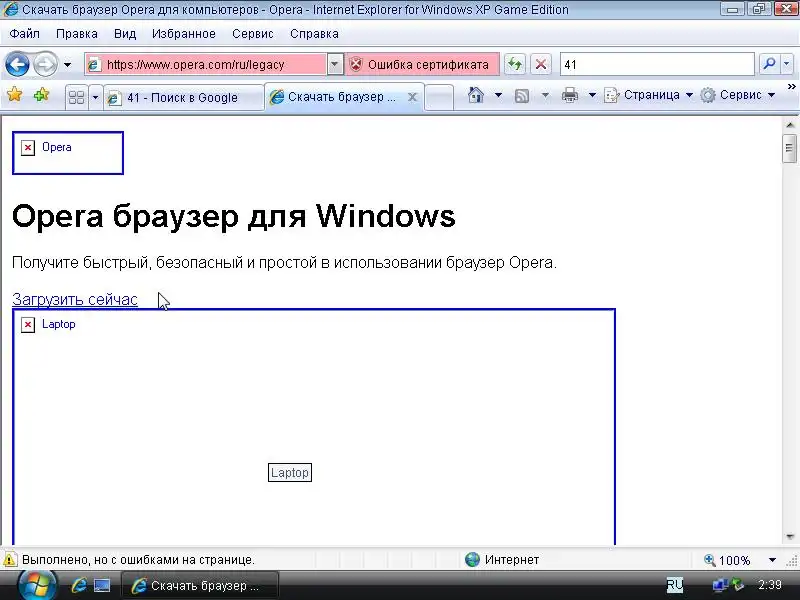Click the scrollbar down arrow
The image size is (800, 600).
pyautogui.click(x=790, y=537)
